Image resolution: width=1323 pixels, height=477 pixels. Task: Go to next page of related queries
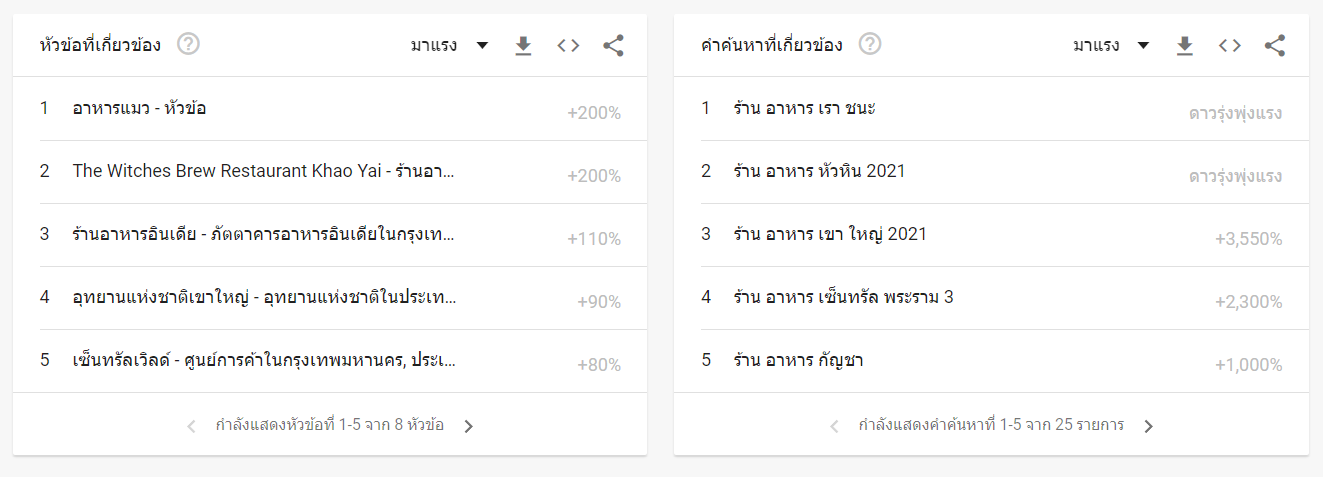[1148, 426]
